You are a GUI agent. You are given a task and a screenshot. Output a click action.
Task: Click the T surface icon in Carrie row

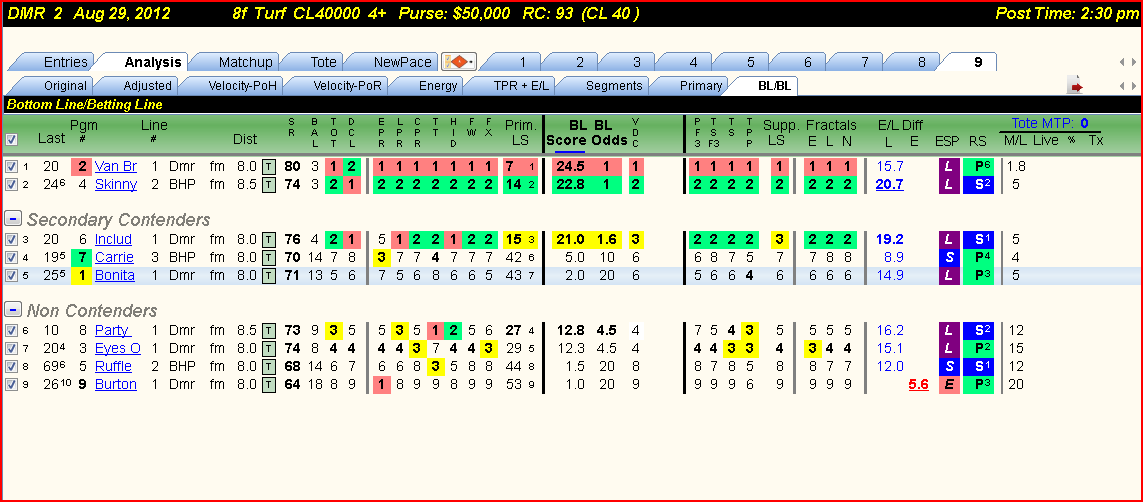point(268,257)
